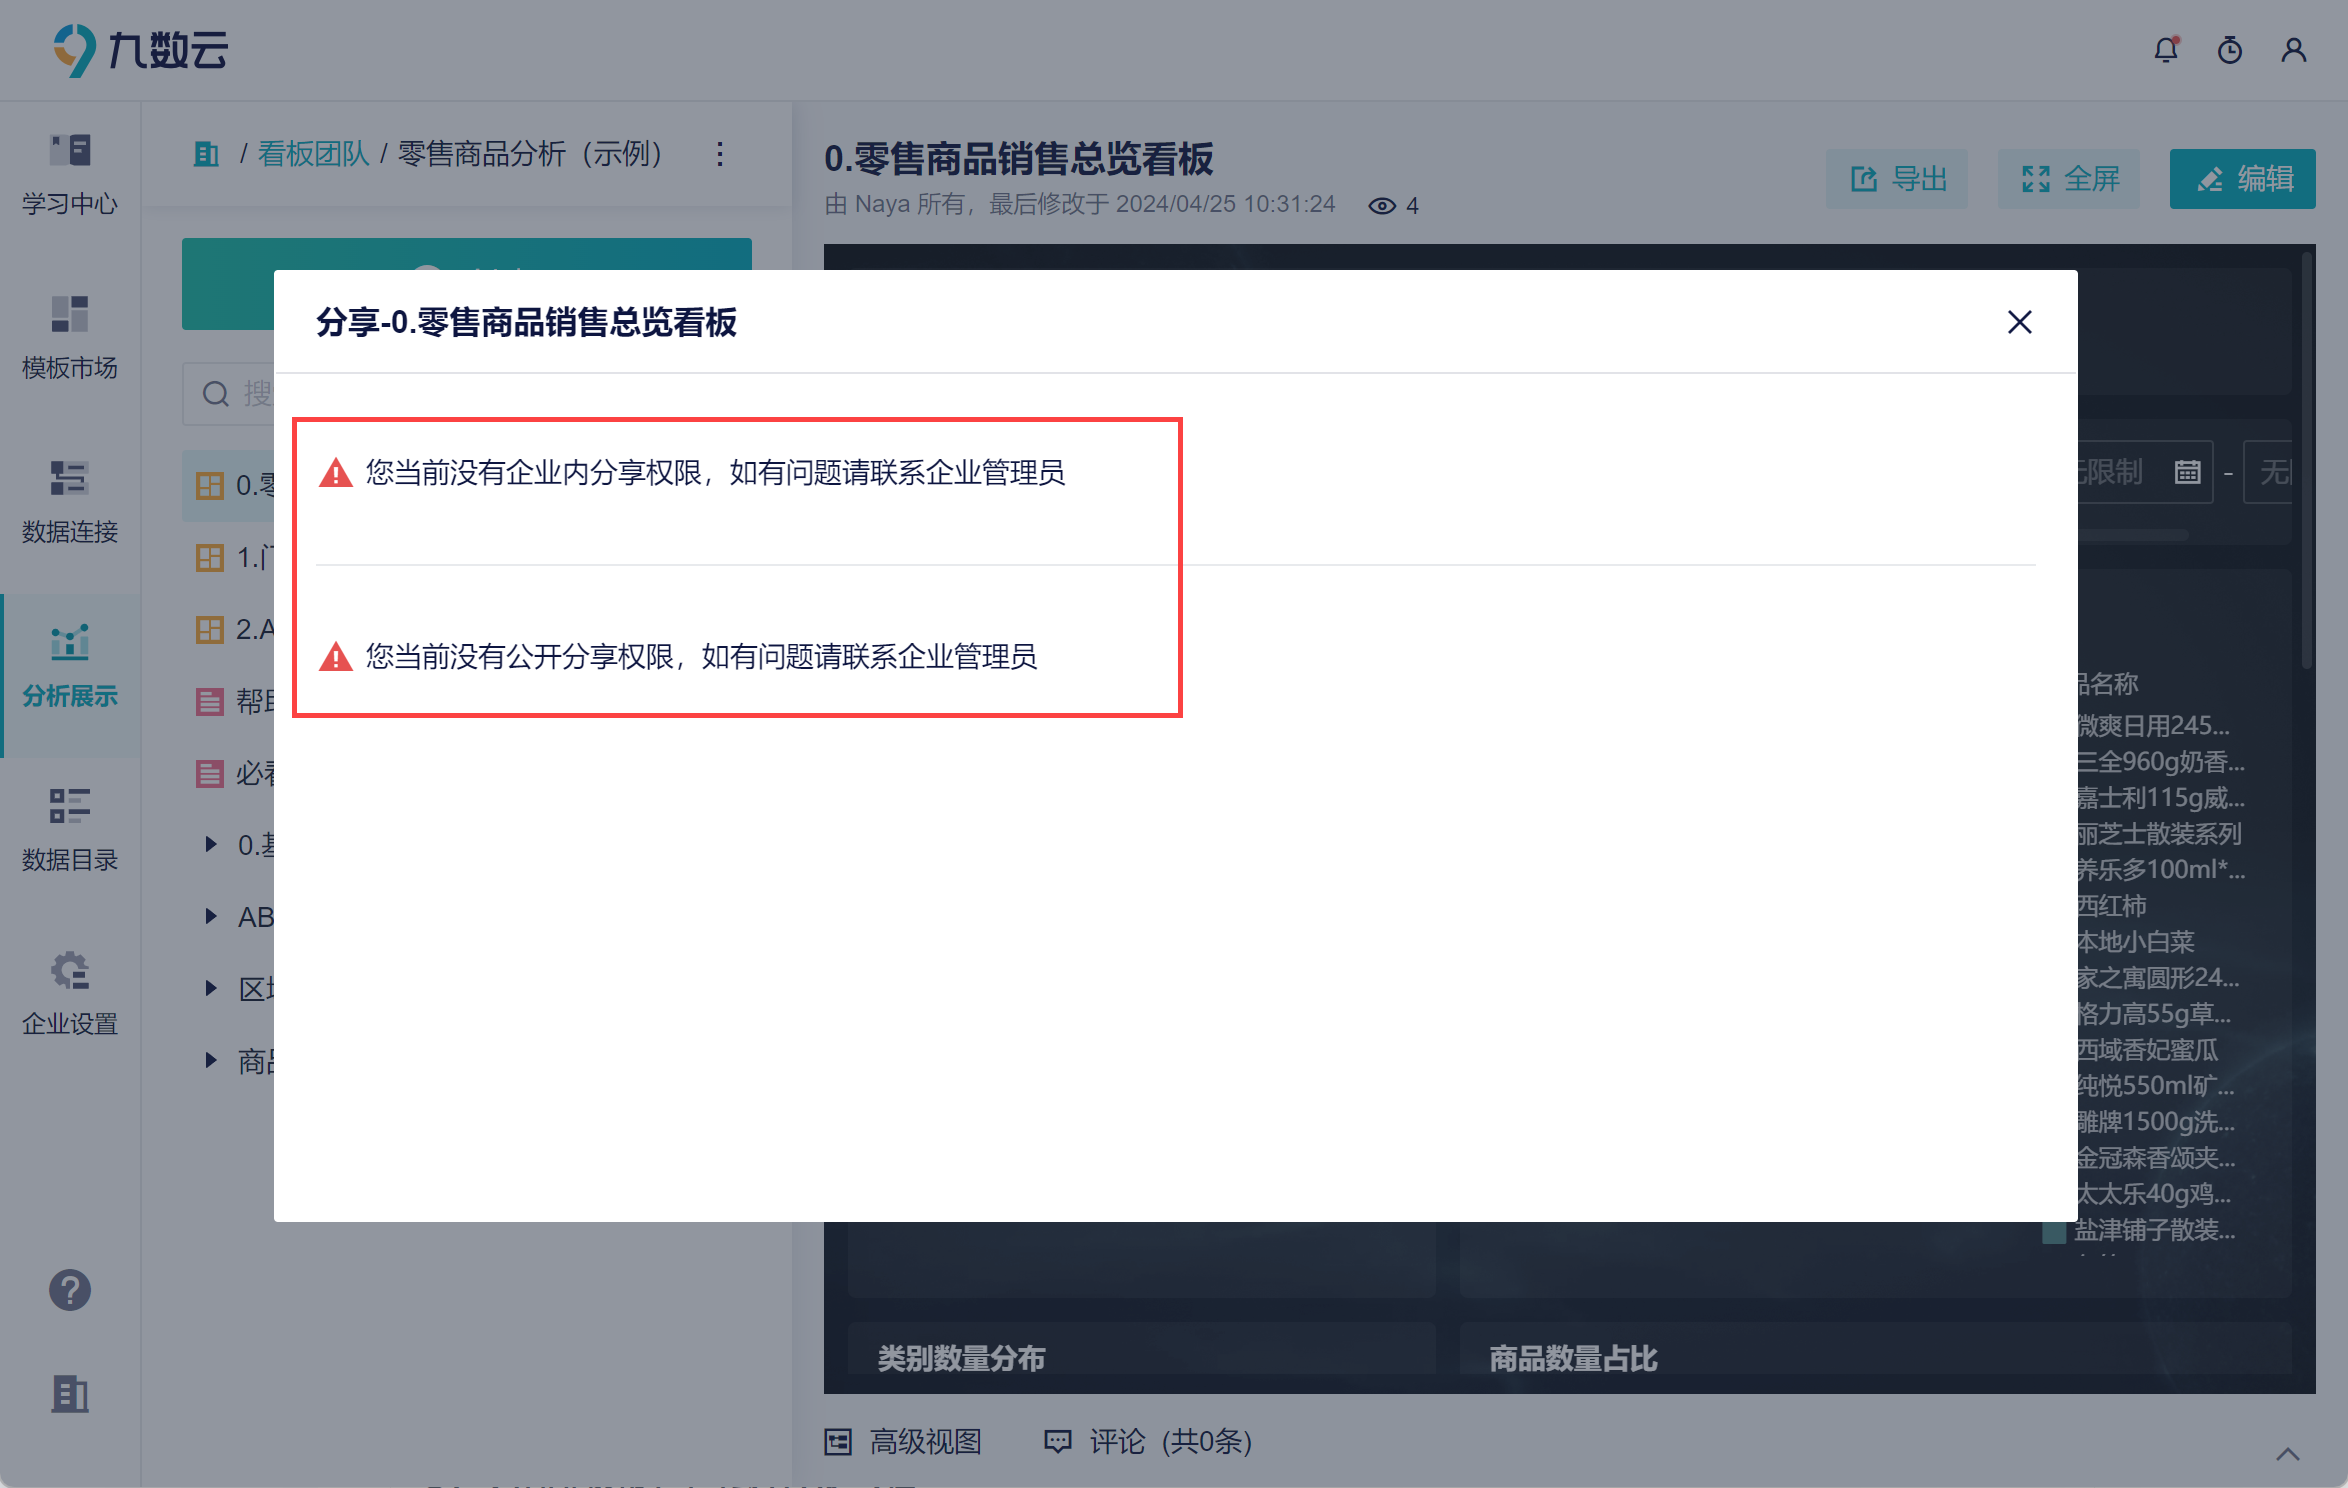Open 学习中心 in the sidebar
Viewport: 2348px width, 1488px height.
(70, 174)
